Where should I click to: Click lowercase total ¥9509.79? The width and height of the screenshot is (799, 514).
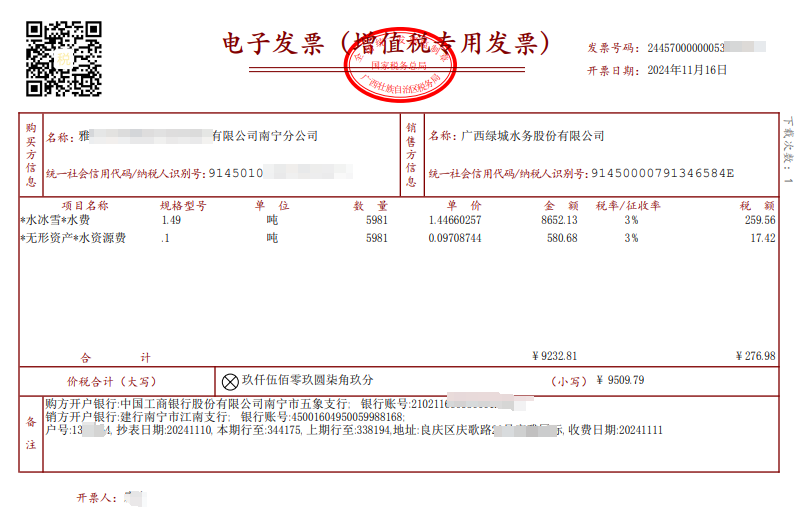pos(620,381)
